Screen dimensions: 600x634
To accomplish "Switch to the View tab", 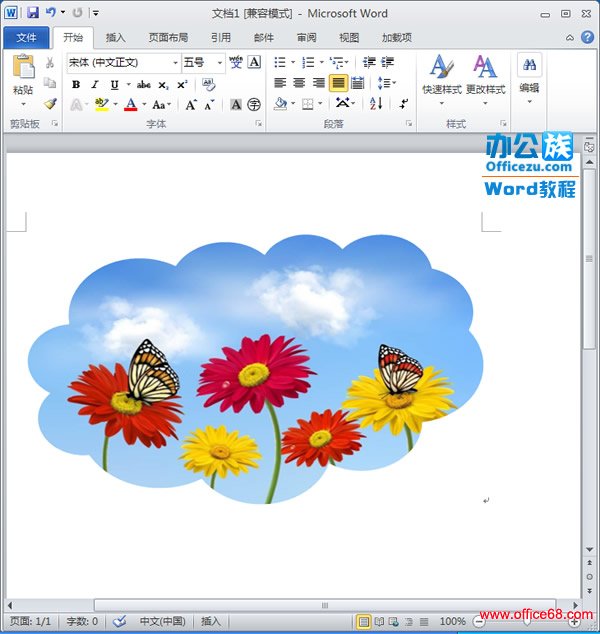I will (349, 38).
